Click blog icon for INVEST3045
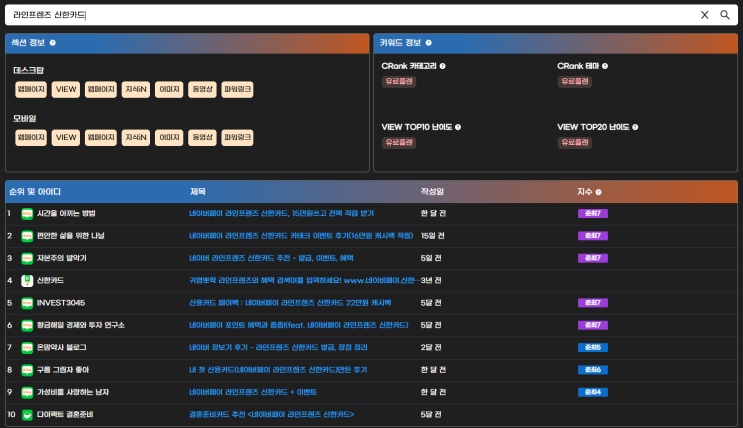 tap(27, 303)
